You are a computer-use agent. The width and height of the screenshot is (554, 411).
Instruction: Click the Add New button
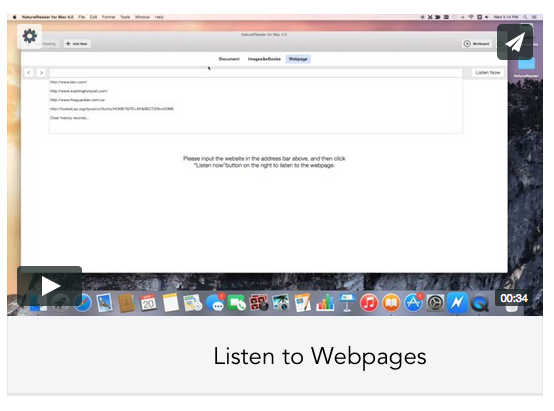tap(77, 44)
